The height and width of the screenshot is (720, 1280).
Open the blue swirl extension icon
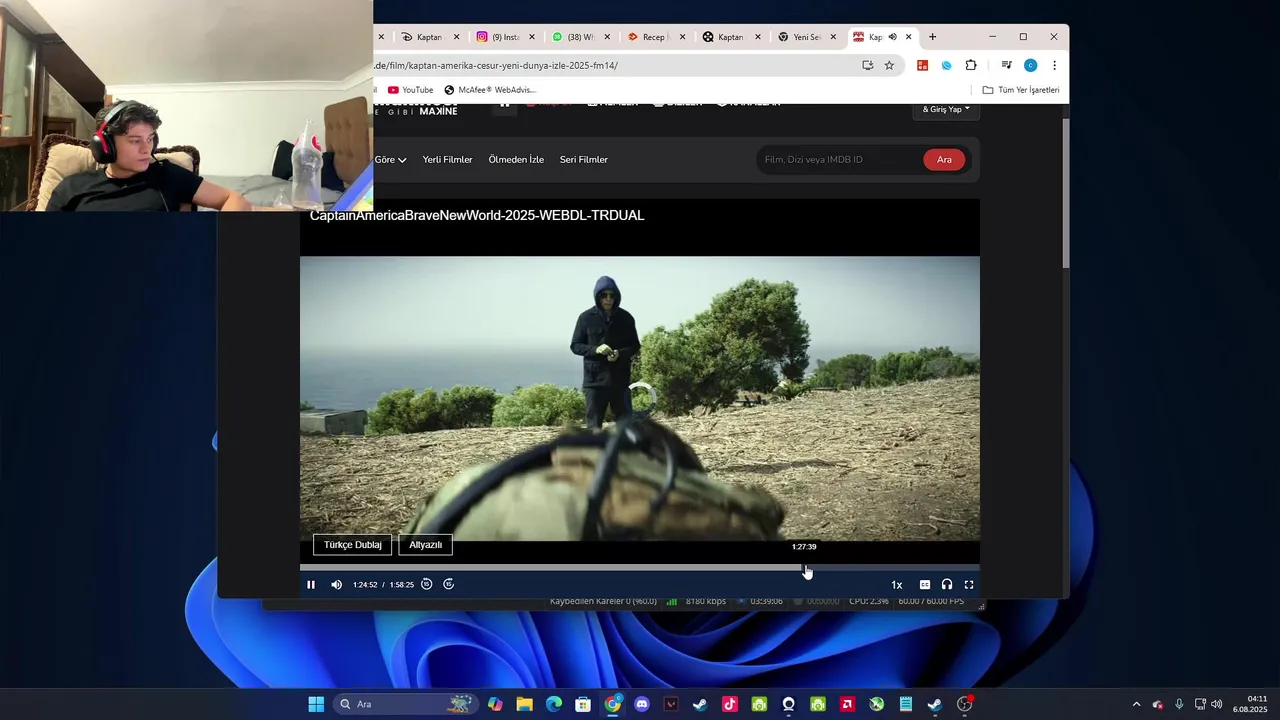[x=947, y=65]
